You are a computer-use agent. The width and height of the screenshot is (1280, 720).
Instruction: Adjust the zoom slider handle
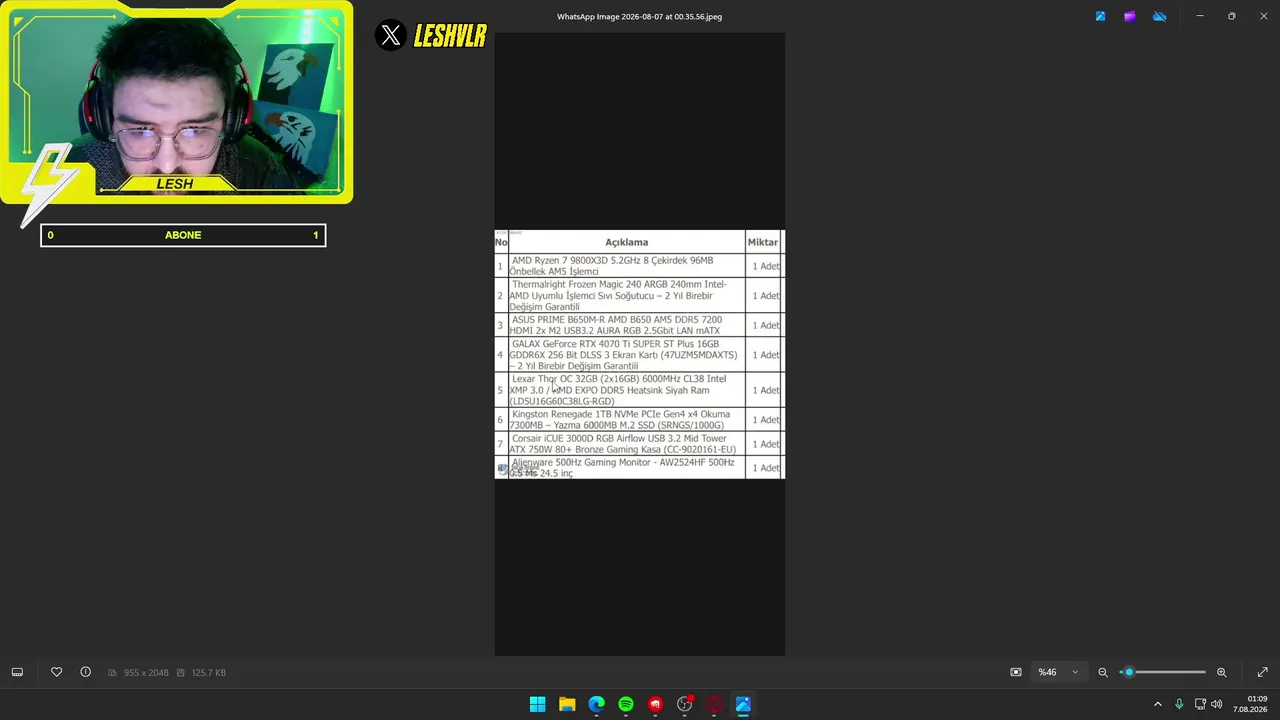tap(1129, 672)
